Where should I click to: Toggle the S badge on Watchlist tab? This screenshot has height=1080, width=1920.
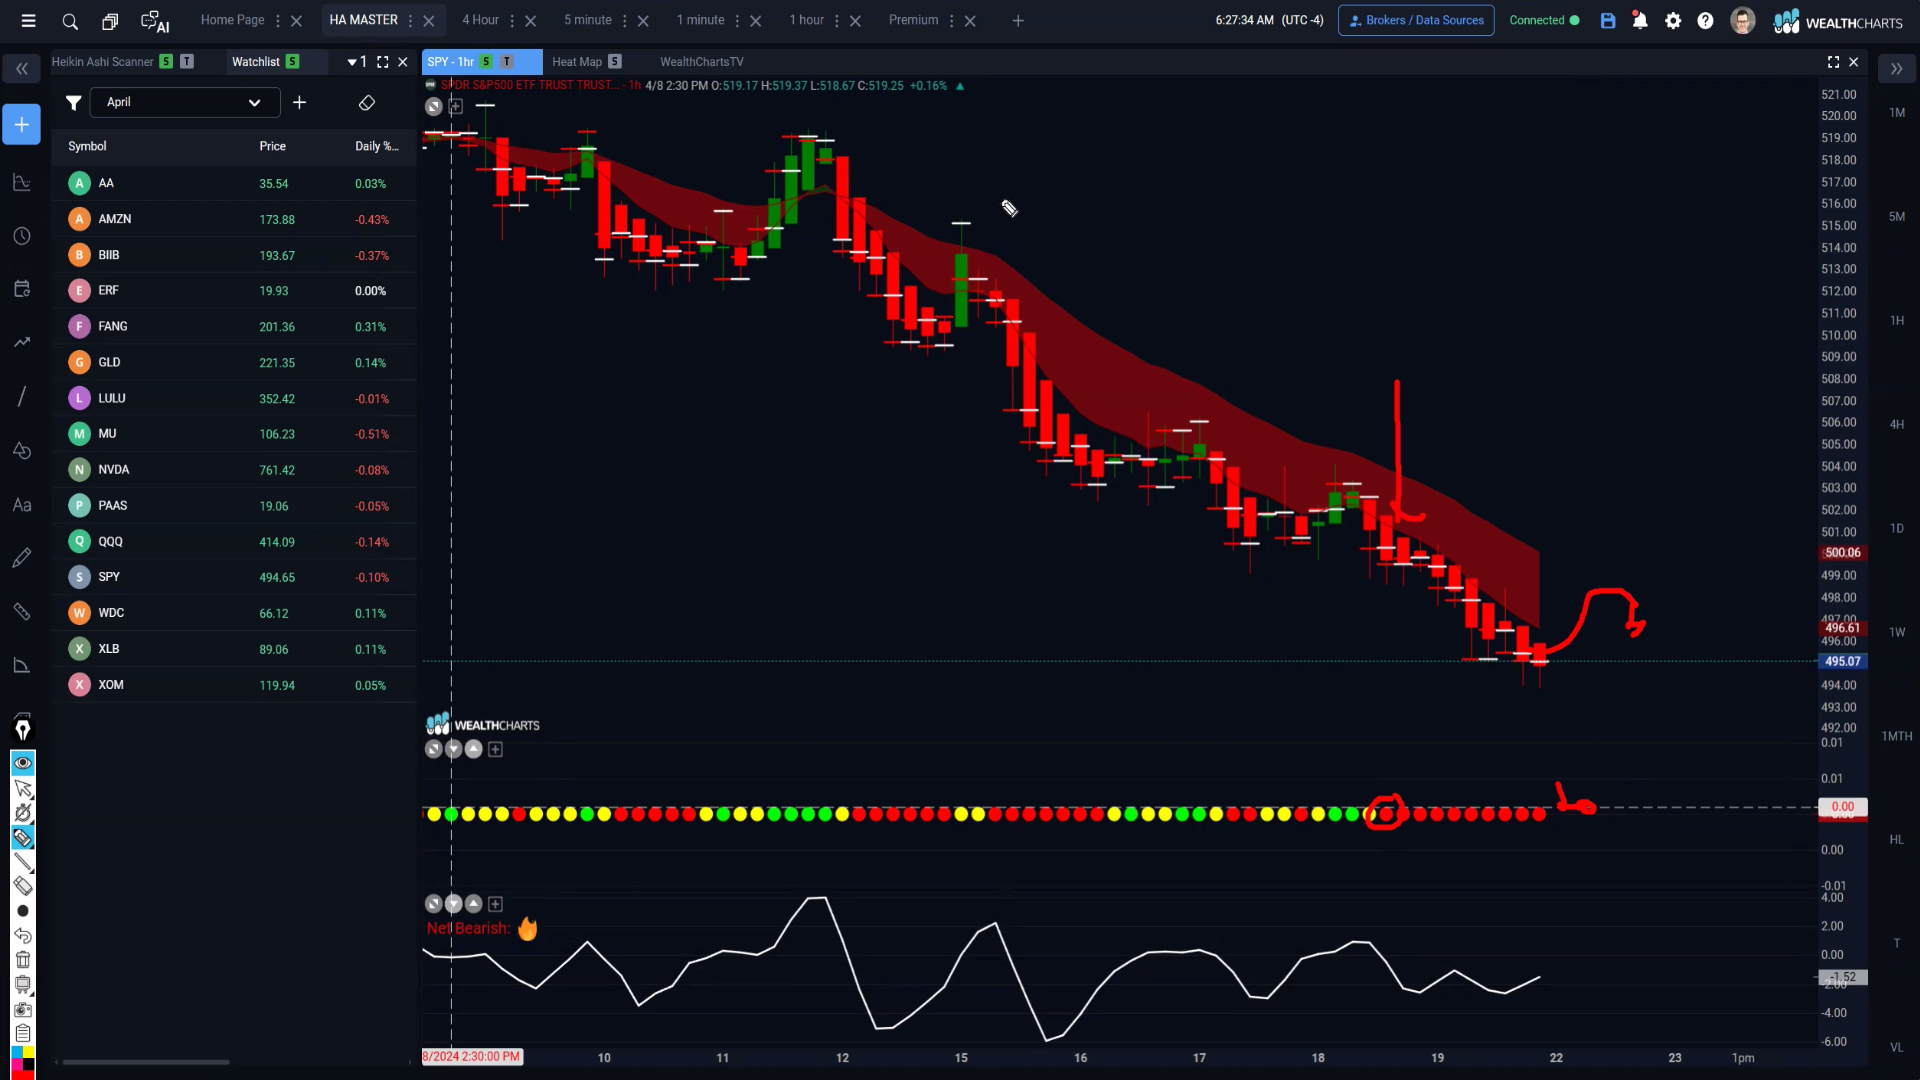[x=292, y=61]
